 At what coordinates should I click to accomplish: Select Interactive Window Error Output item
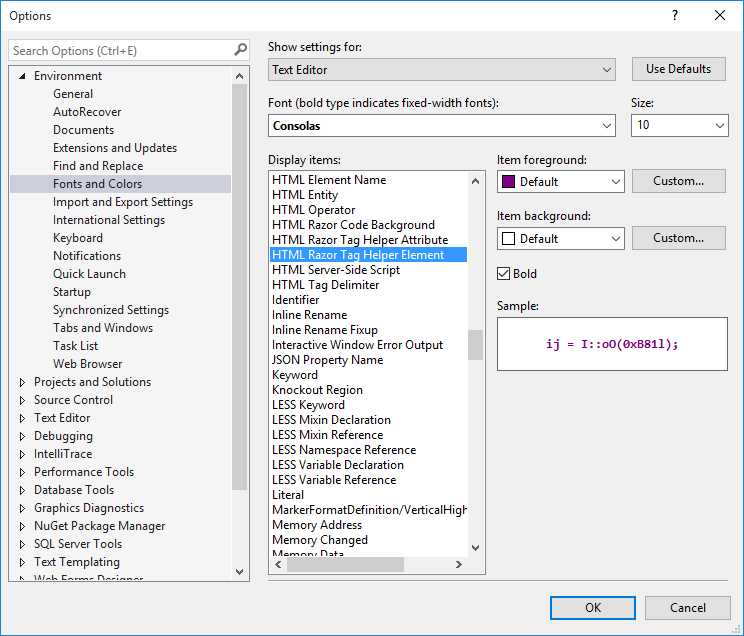tap(357, 345)
